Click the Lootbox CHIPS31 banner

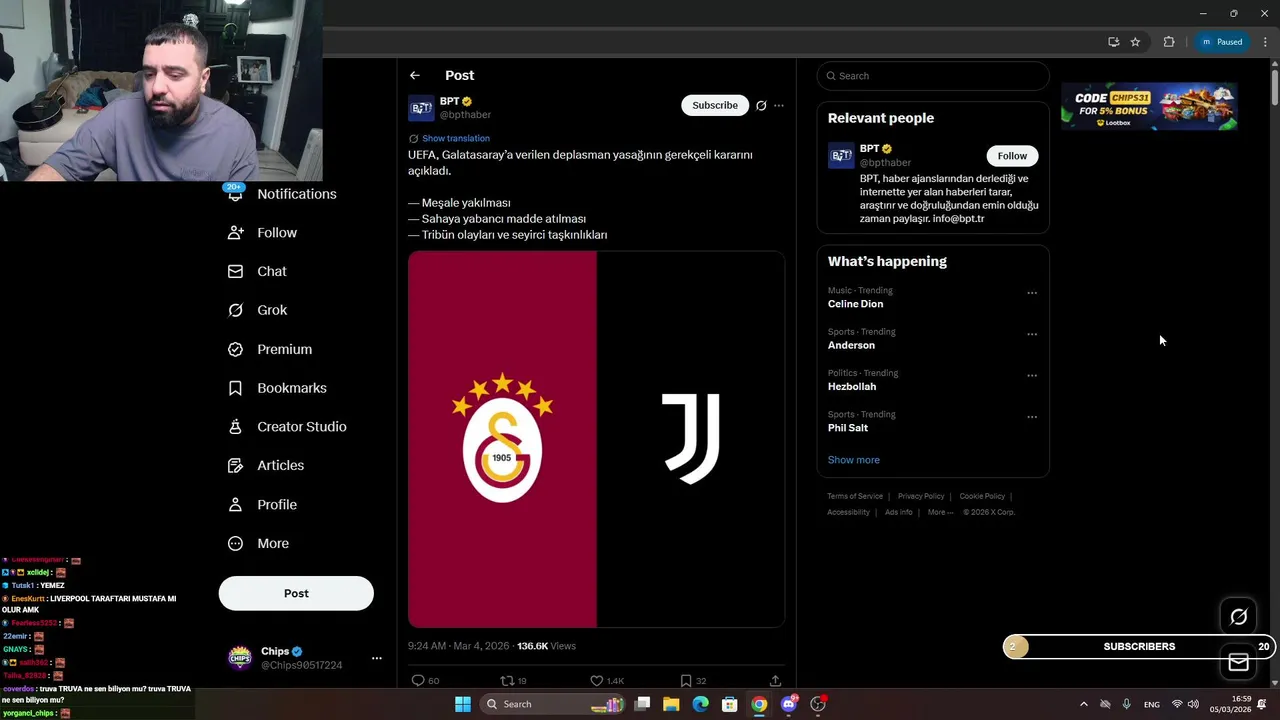click(1149, 107)
